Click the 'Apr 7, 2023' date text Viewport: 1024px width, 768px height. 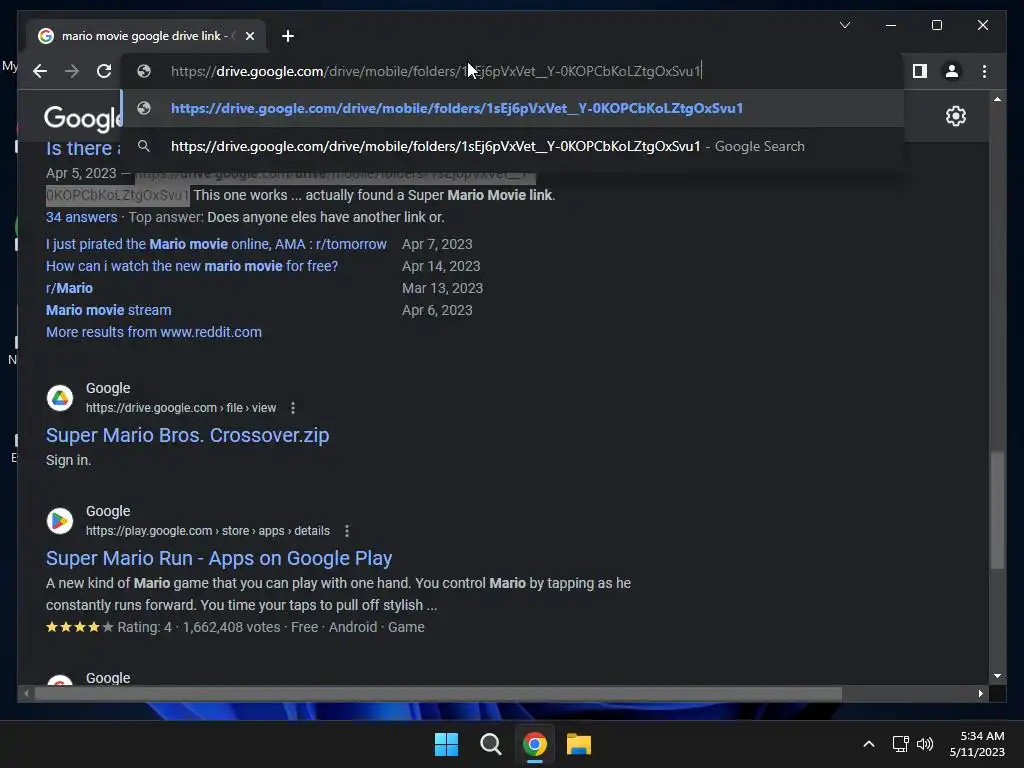[x=437, y=244]
